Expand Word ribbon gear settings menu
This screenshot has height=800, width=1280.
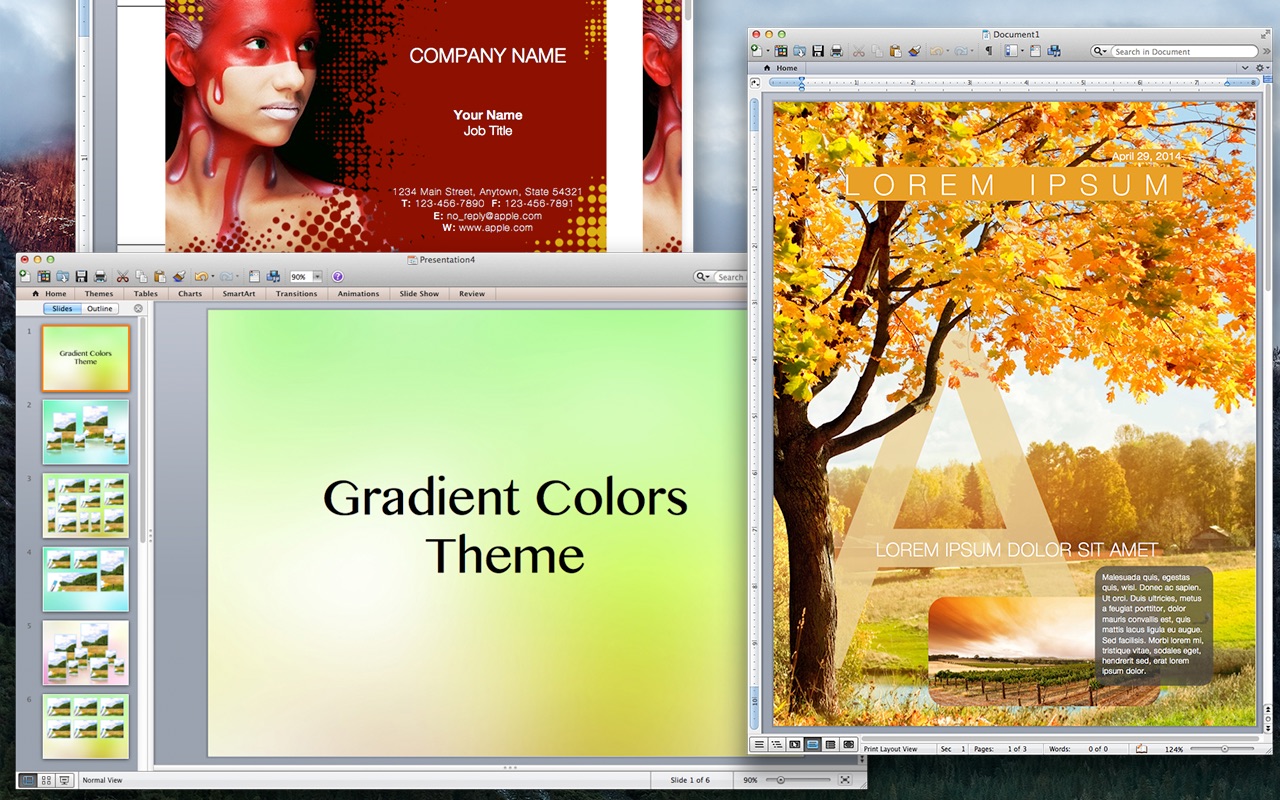click(1260, 68)
